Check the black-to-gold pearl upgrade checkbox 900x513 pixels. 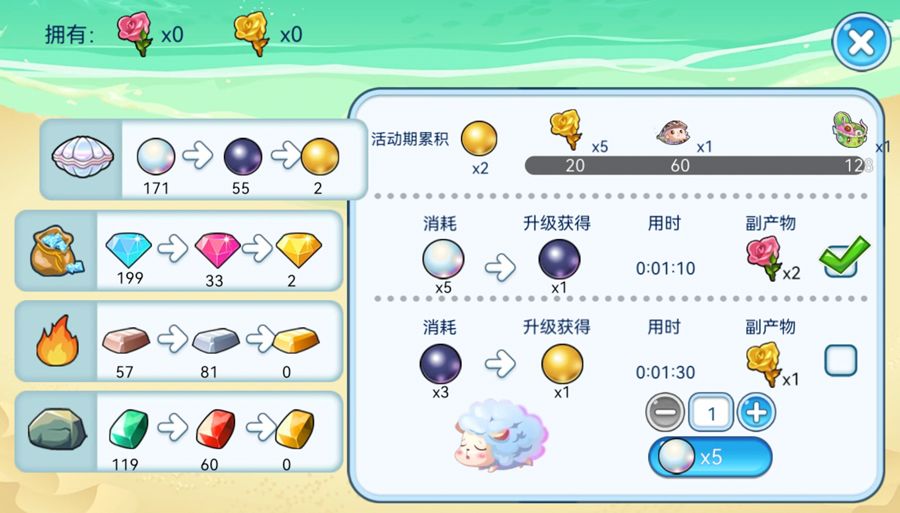[x=841, y=360]
